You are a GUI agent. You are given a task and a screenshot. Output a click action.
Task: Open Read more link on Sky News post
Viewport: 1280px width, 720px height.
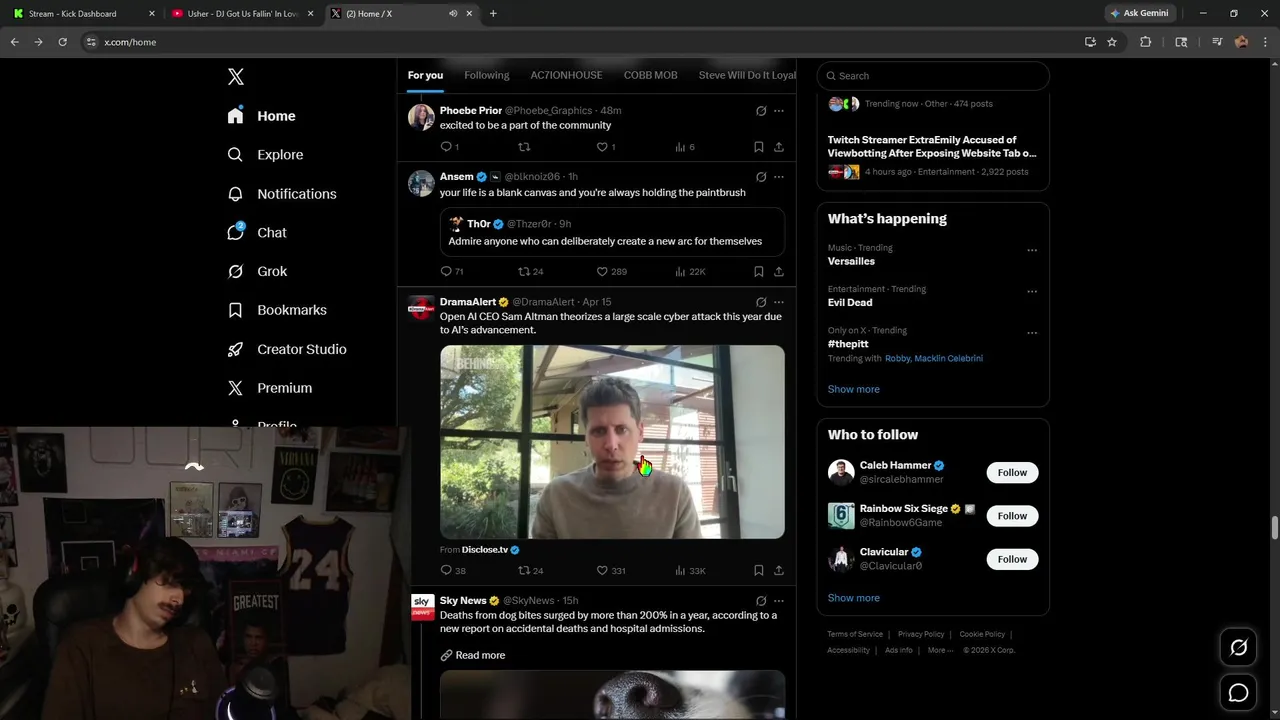pos(472,655)
